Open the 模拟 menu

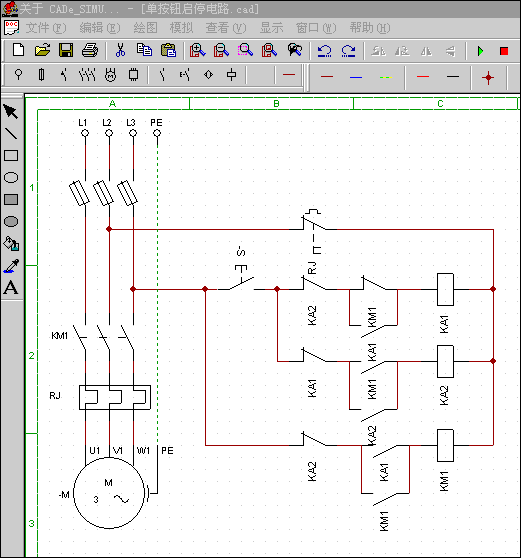coord(181,28)
